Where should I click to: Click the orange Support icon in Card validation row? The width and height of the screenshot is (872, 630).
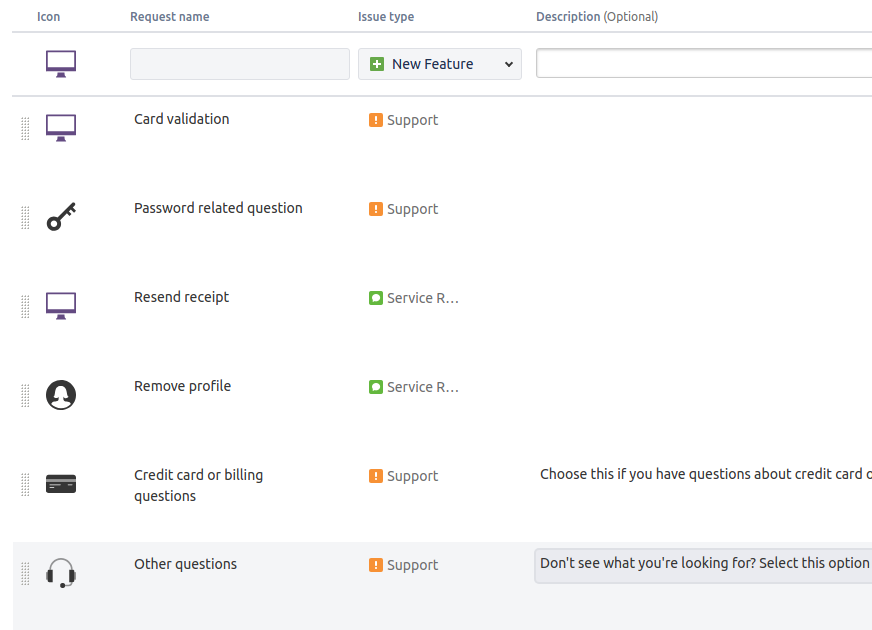(376, 120)
